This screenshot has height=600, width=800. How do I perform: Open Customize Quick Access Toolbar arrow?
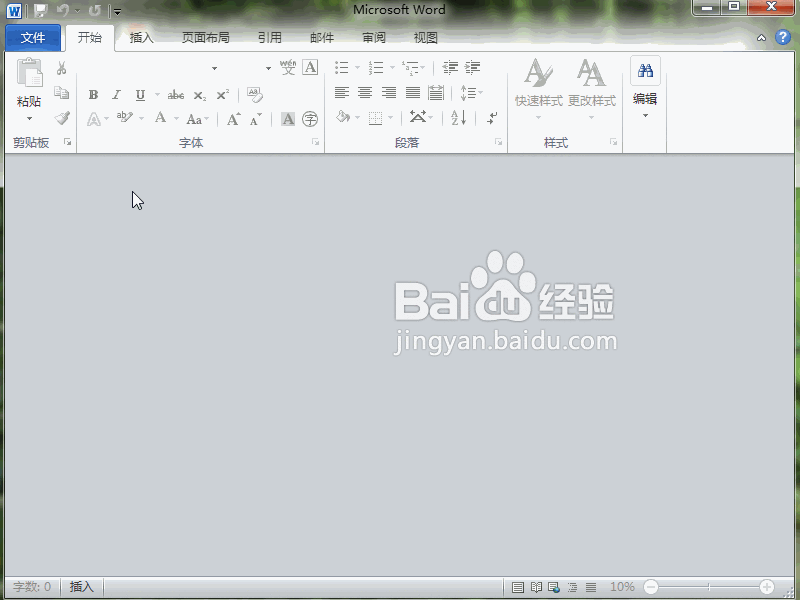[x=117, y=11]
